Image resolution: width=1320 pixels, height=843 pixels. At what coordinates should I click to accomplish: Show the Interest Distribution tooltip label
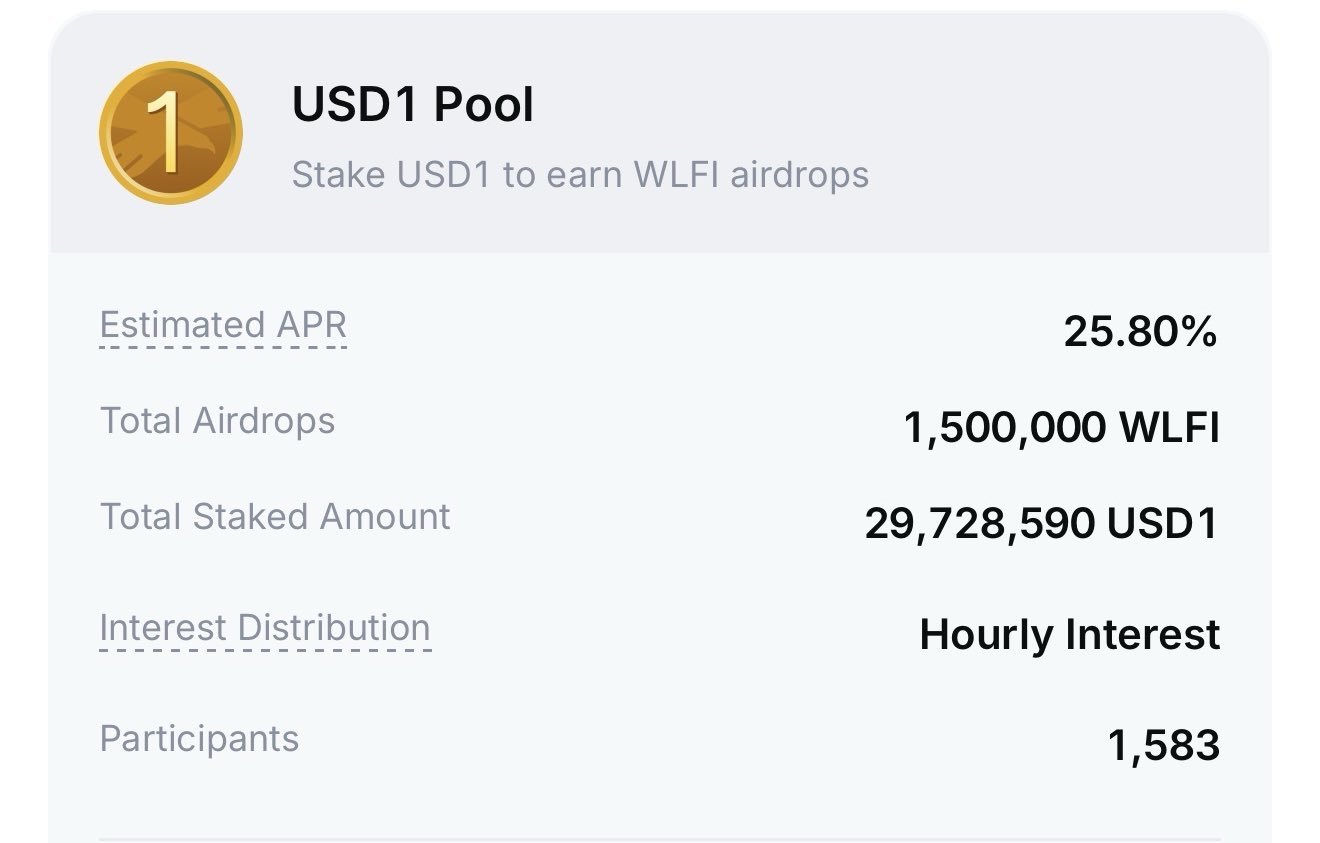pyautogui.click(x=265, y=628)
